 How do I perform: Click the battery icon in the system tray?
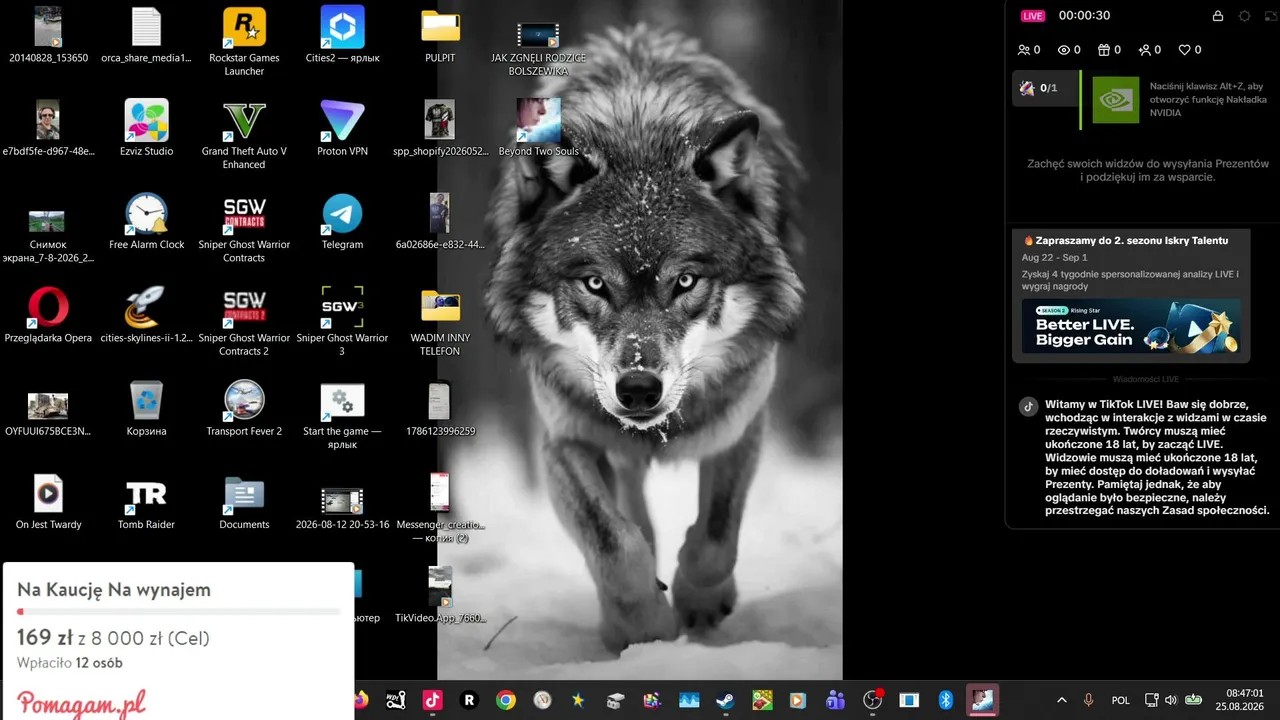coord(1194,700)
